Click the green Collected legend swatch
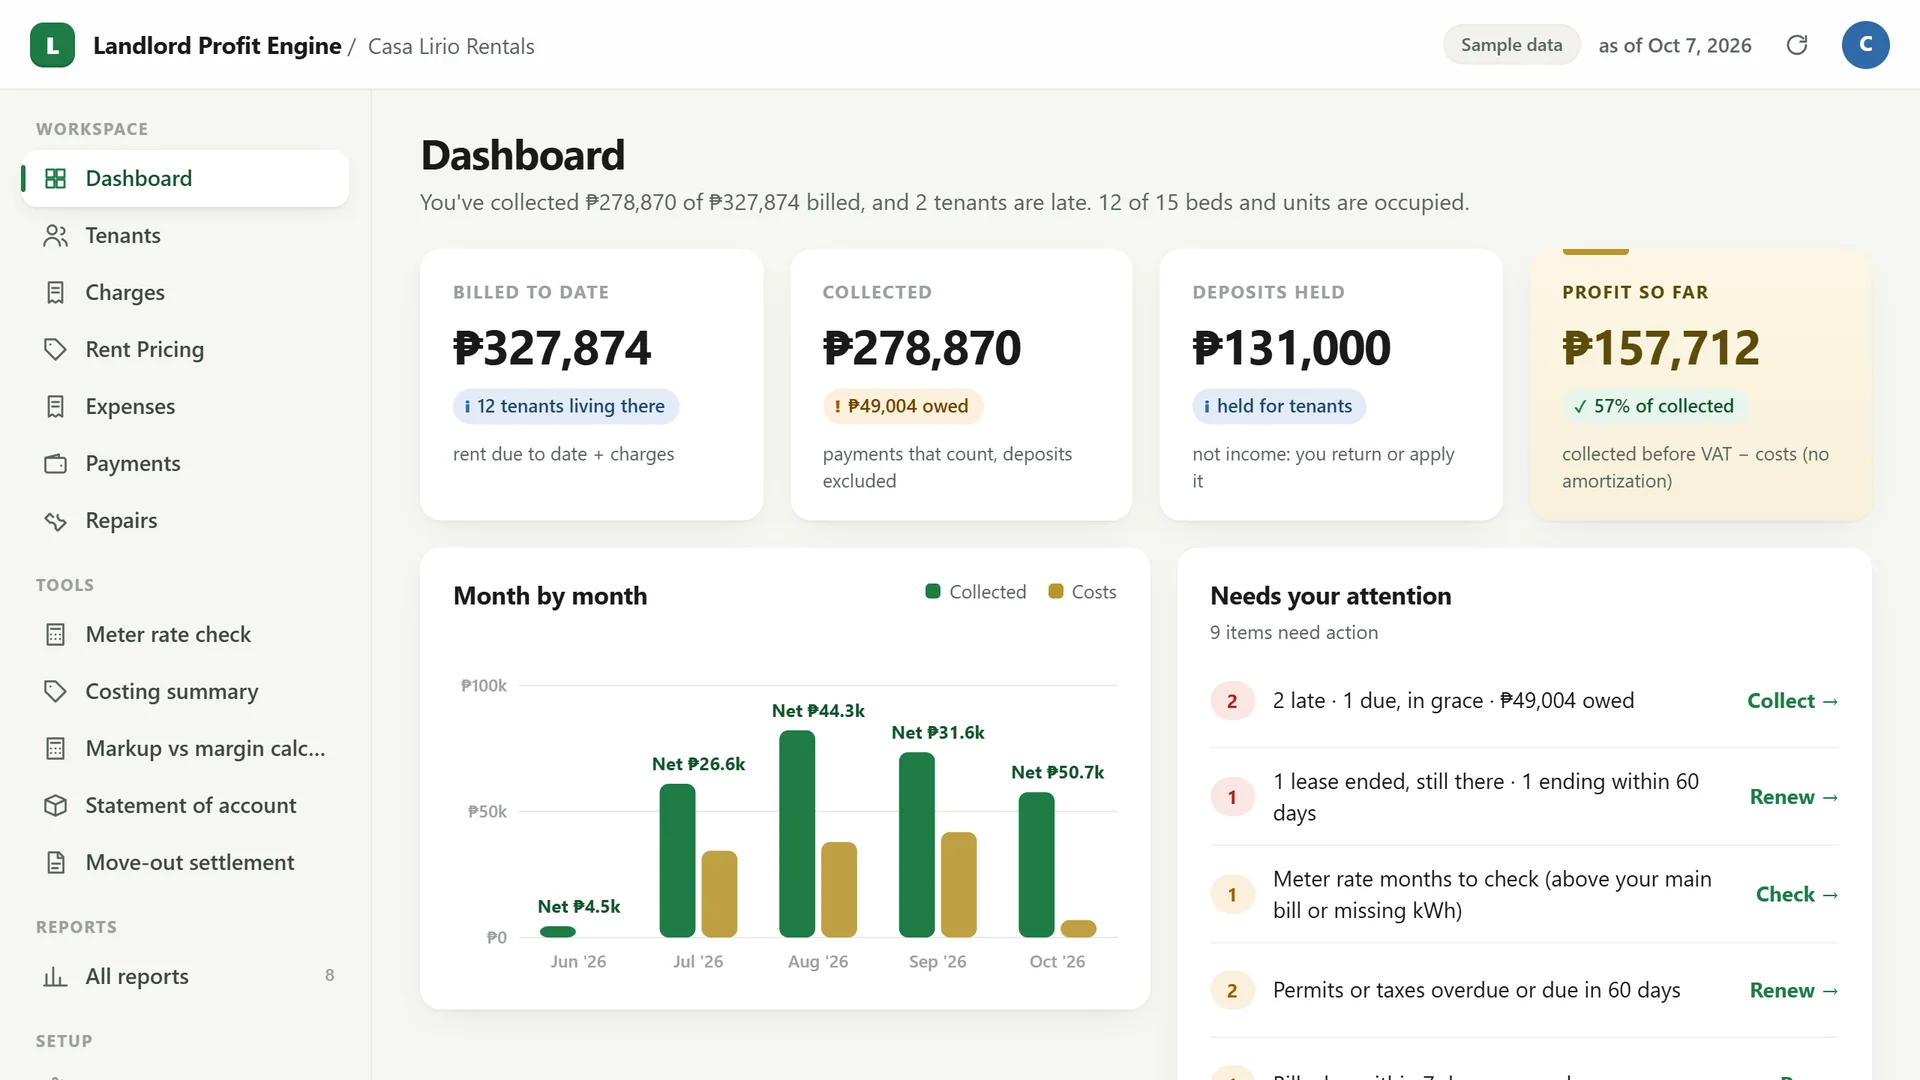Image resolution: width=1920 pixels, height=1080 pixels. [x=933, y=591]
